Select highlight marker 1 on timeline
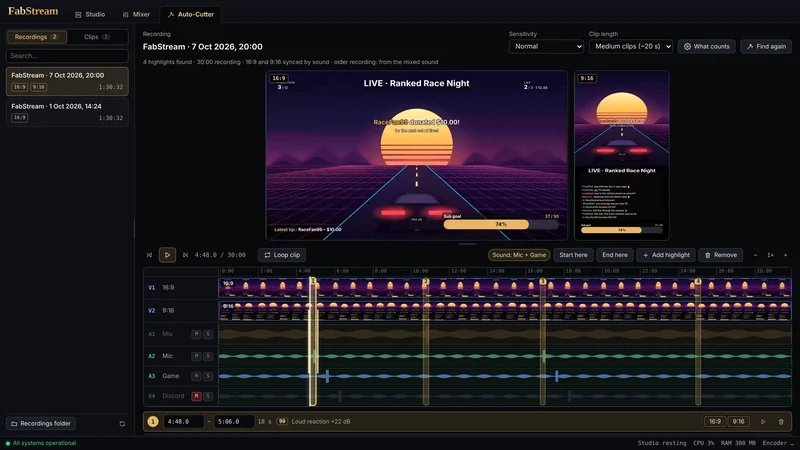Screen dimensions: 800x450 click(x=313, y=281)
